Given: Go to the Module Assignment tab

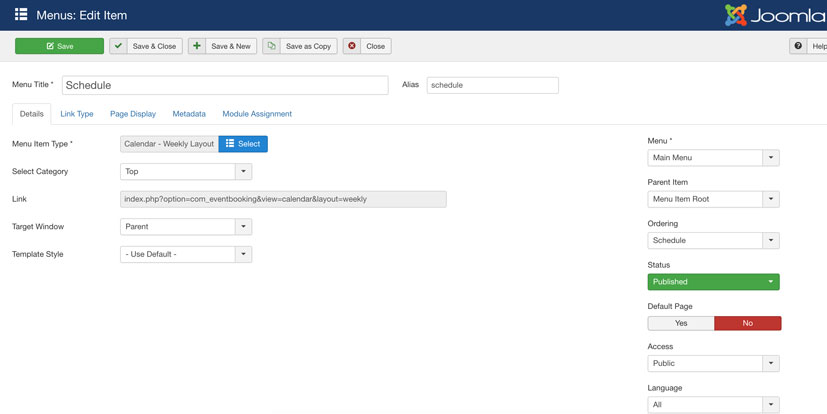Looking at the screenshot, I should [257, 114].
